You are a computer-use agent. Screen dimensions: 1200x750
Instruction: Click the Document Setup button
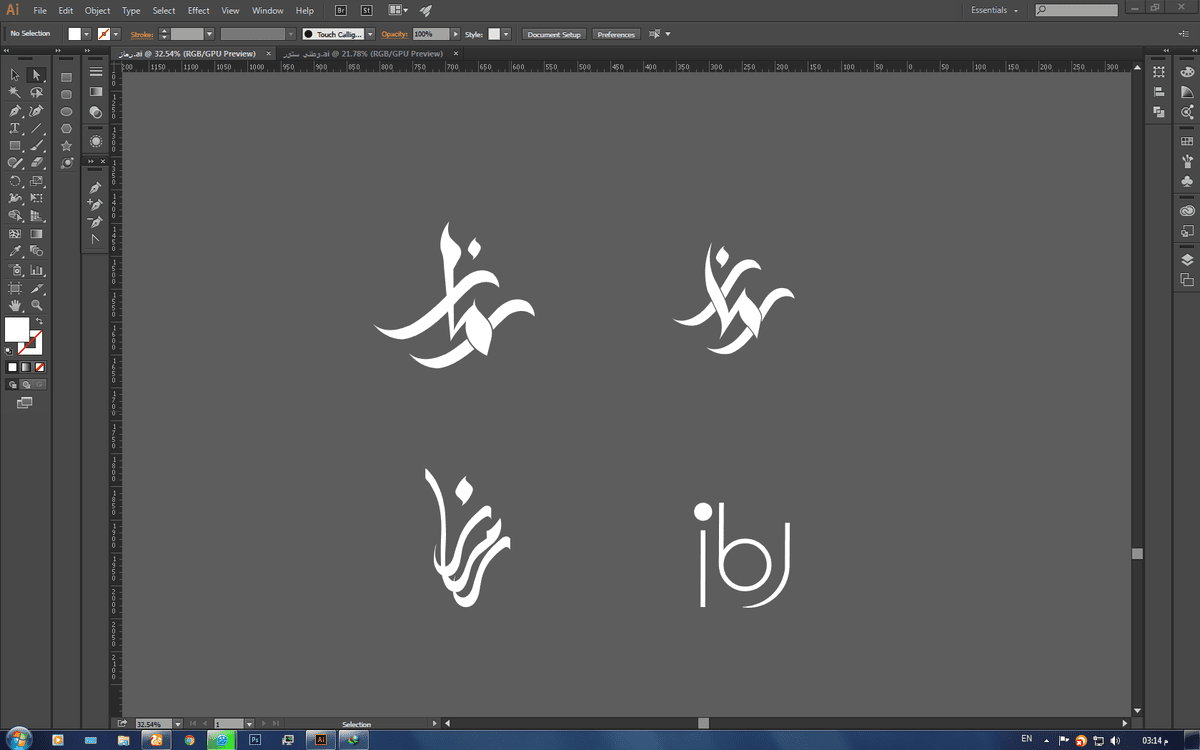point(554,34)
